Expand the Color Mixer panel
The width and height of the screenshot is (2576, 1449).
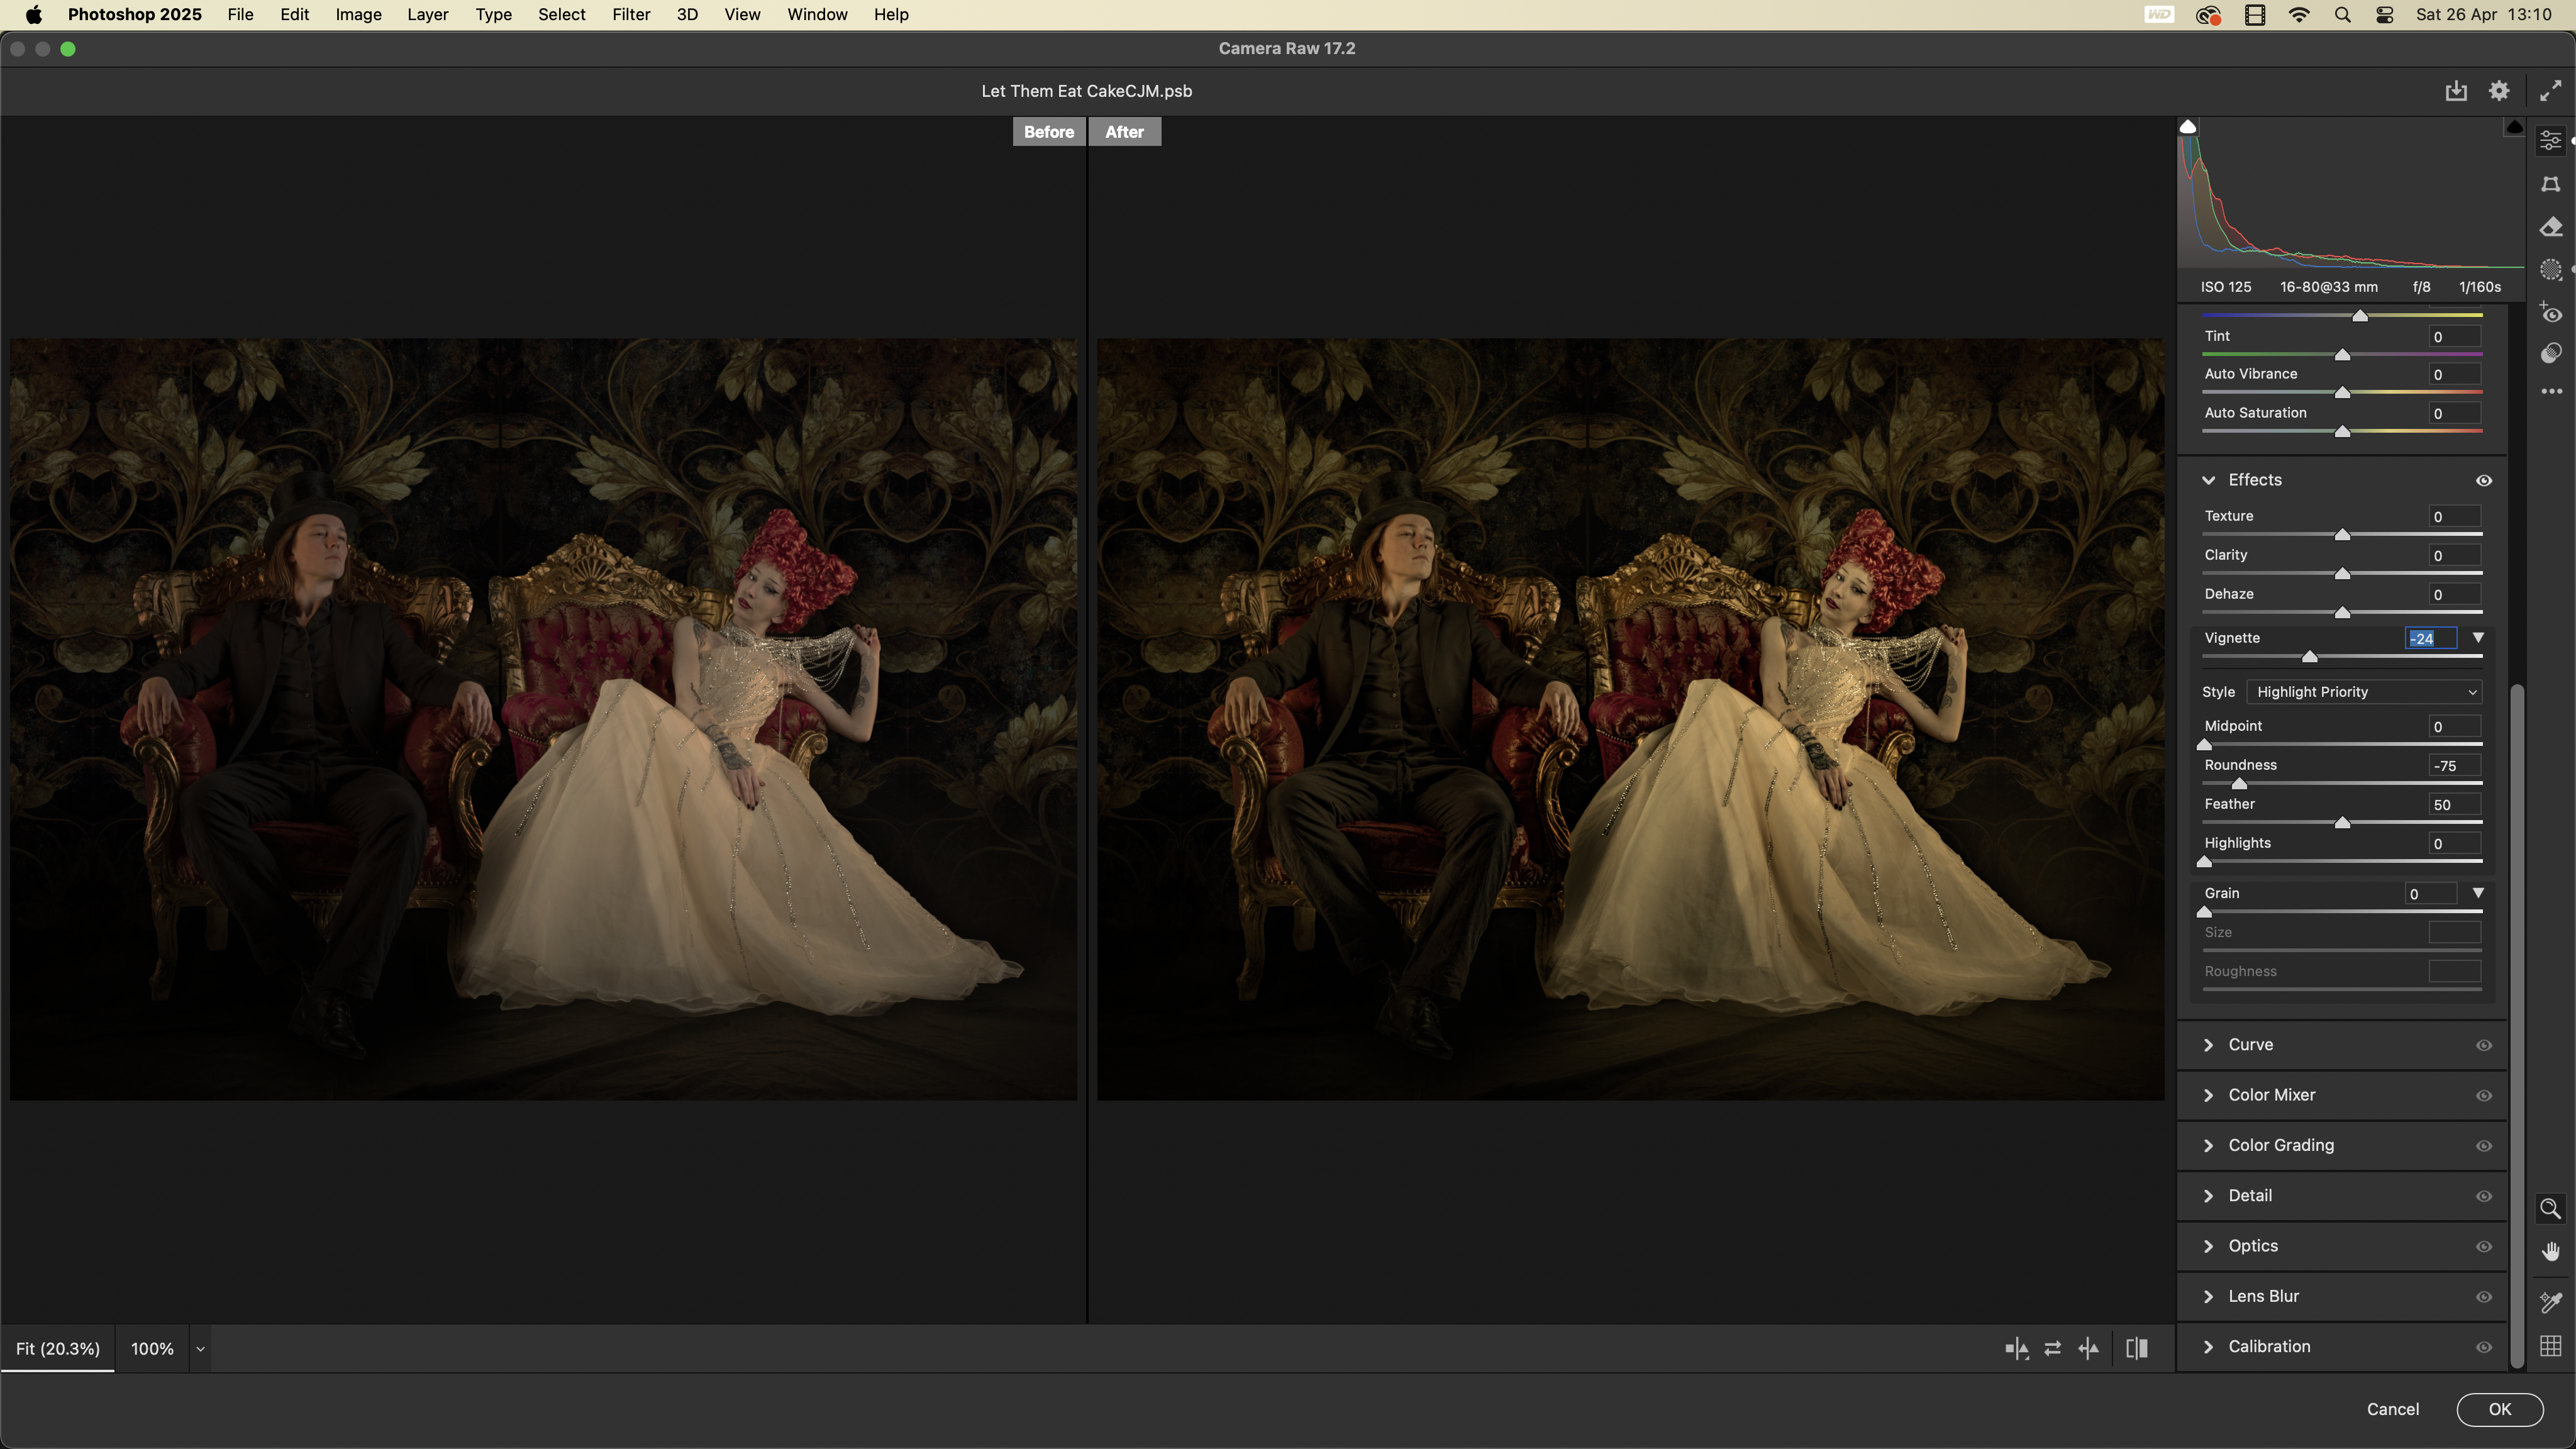2271,1095
